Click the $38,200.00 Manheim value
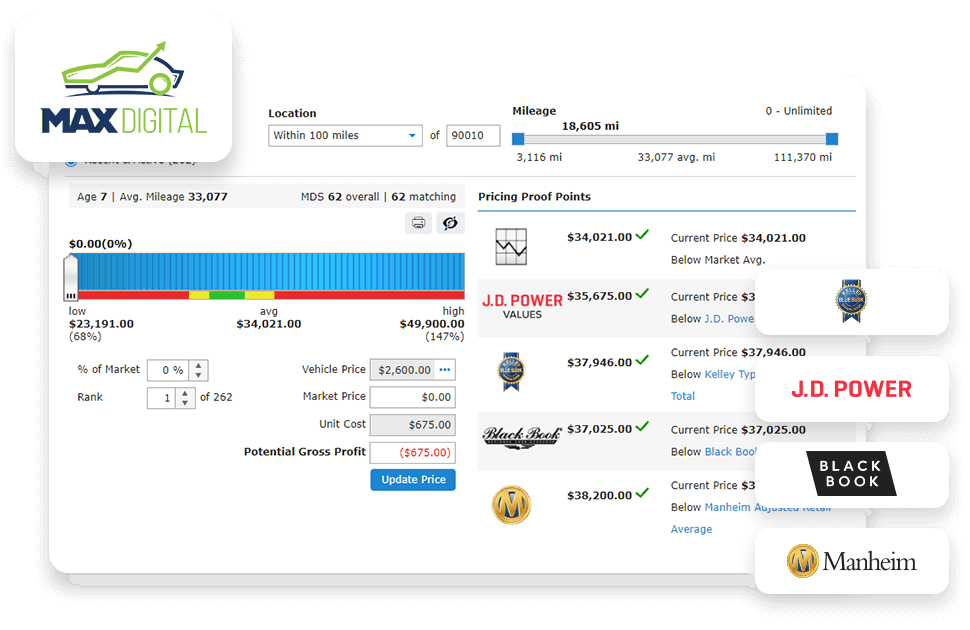 tap(599, 495)
